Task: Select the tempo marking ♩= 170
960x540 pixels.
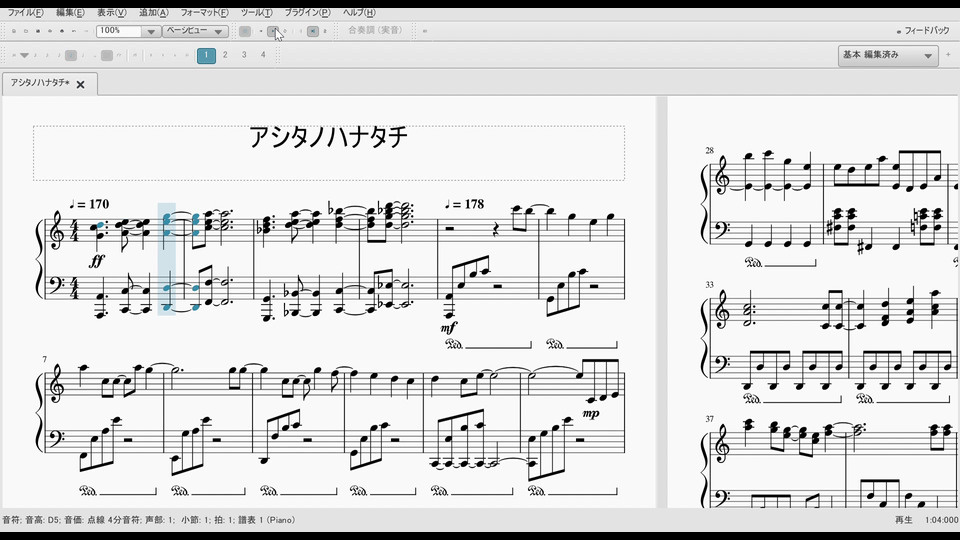Action: pos(89,204)
